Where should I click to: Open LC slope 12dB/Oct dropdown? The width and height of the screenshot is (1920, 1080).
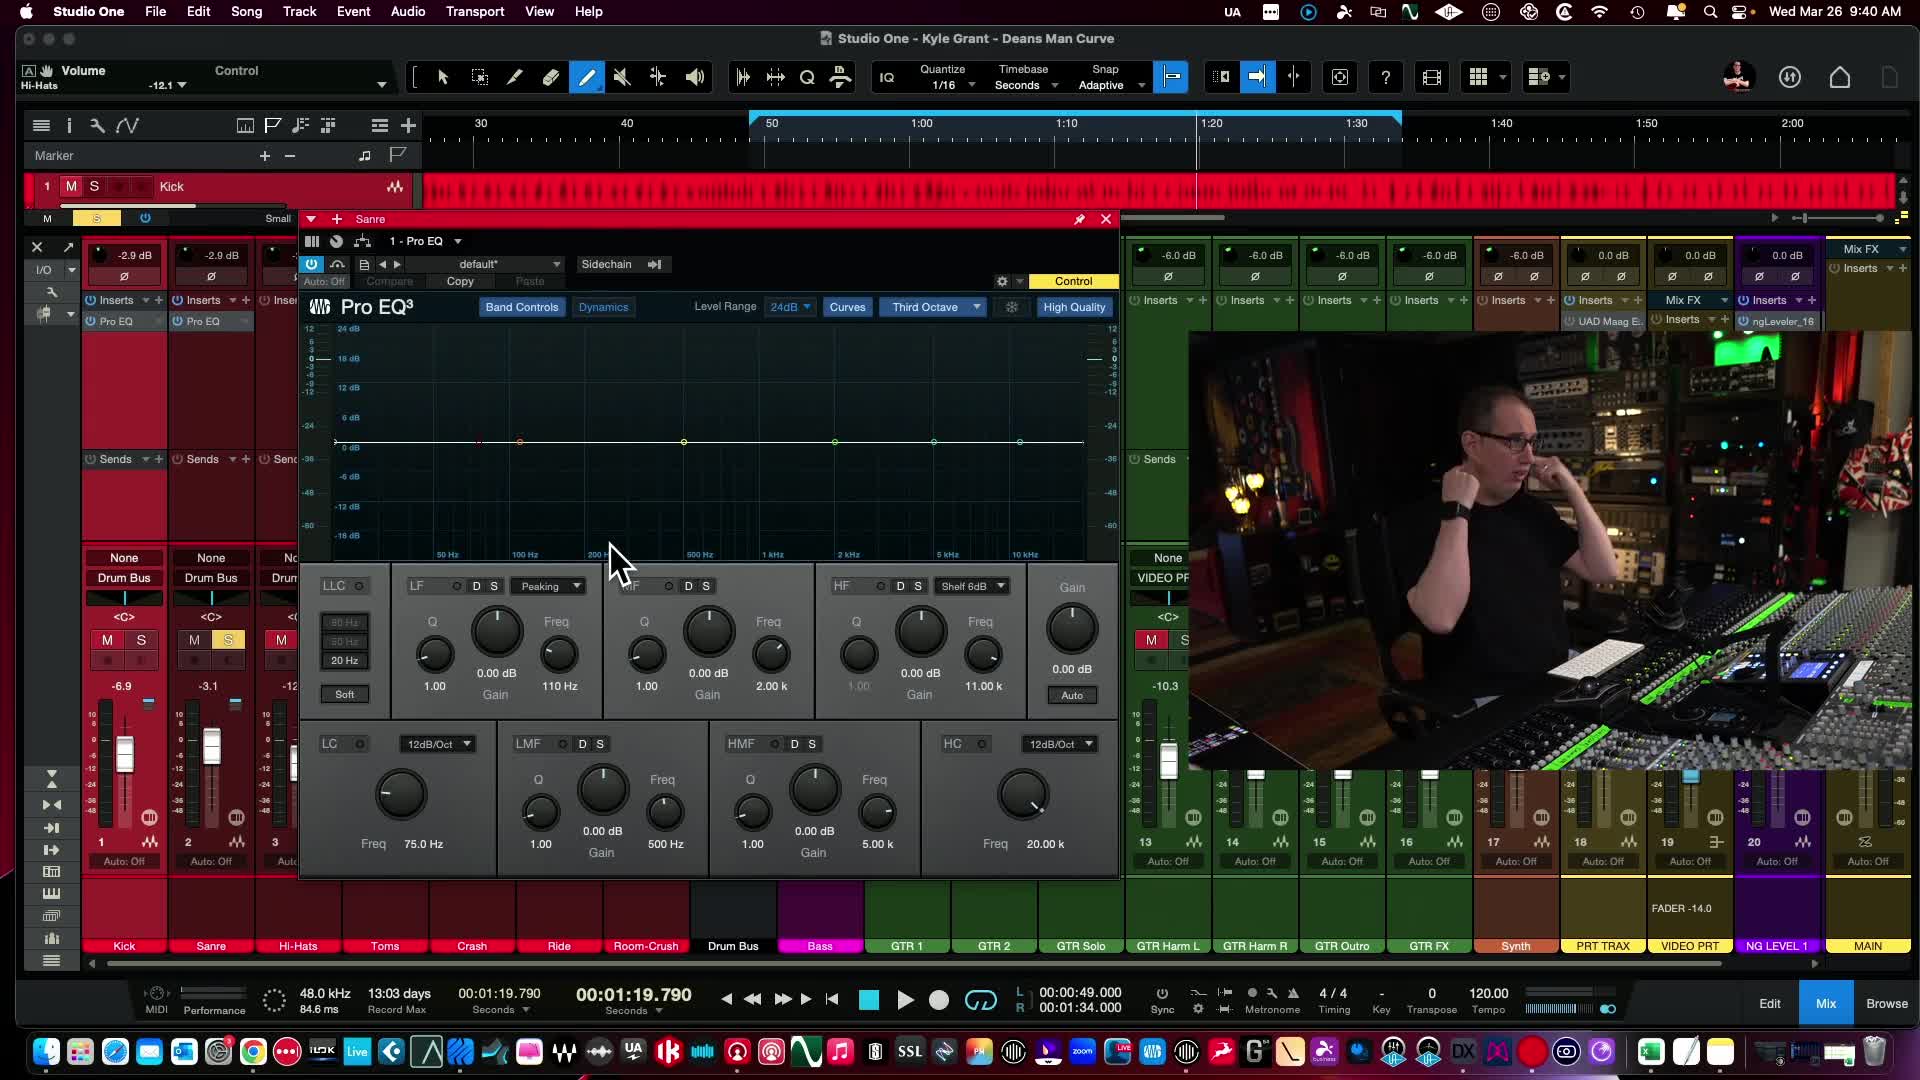pyautogui.click(x=437, y=744)
